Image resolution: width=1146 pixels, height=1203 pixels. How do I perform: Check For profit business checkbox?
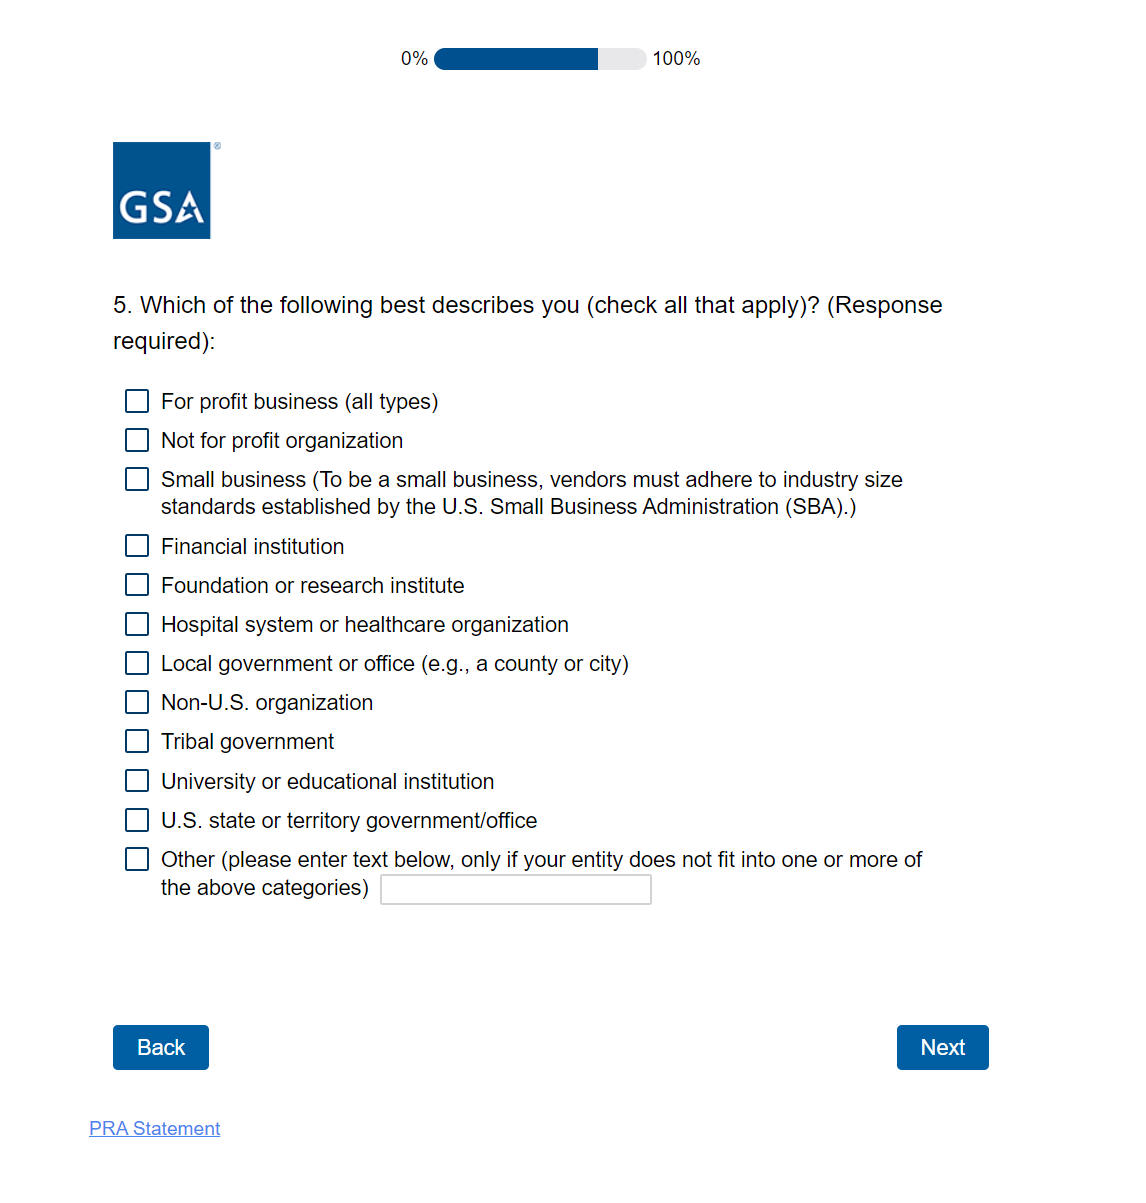[137, 401]
